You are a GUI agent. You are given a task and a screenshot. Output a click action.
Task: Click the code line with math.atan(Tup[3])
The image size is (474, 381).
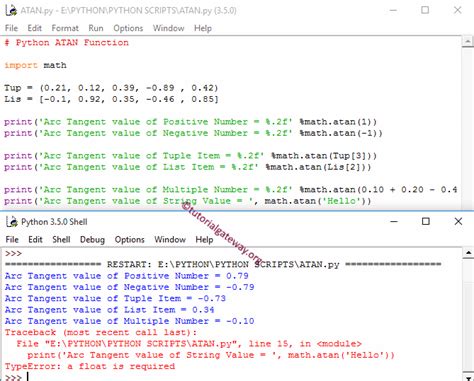[190, 156]
